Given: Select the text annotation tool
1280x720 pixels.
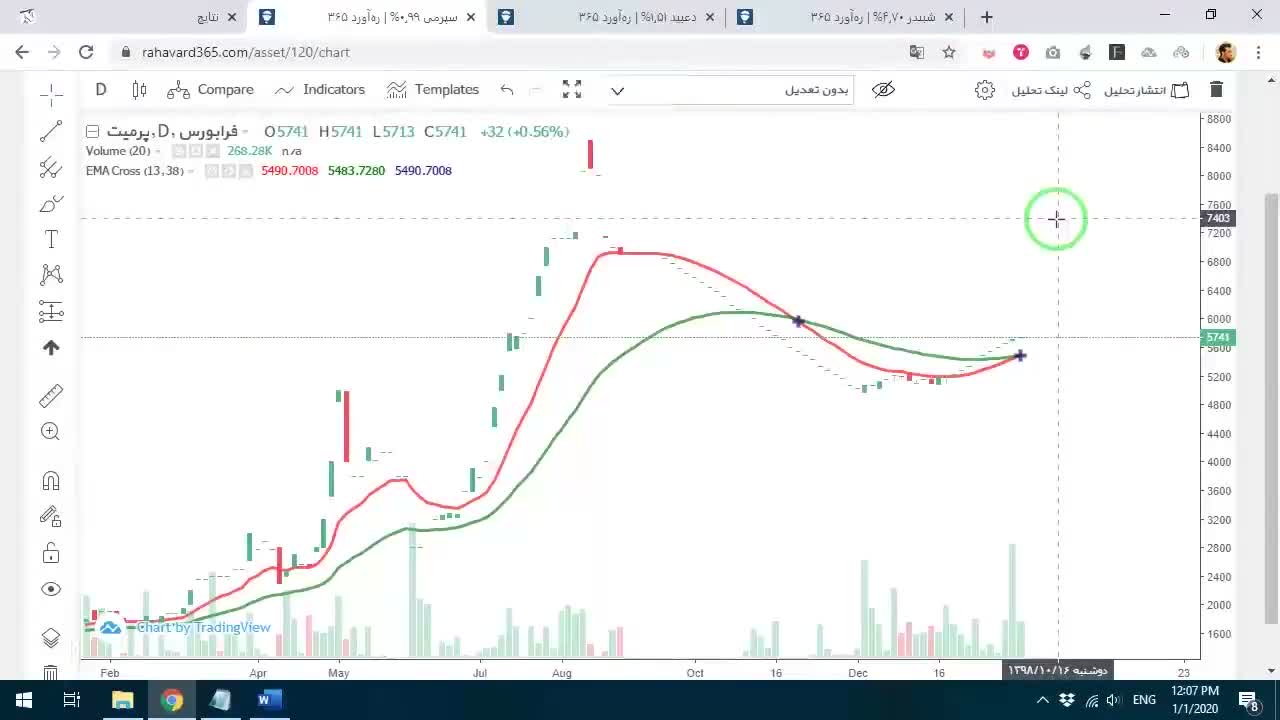Looking at the screenshot, I should click(x=51, y=239).
